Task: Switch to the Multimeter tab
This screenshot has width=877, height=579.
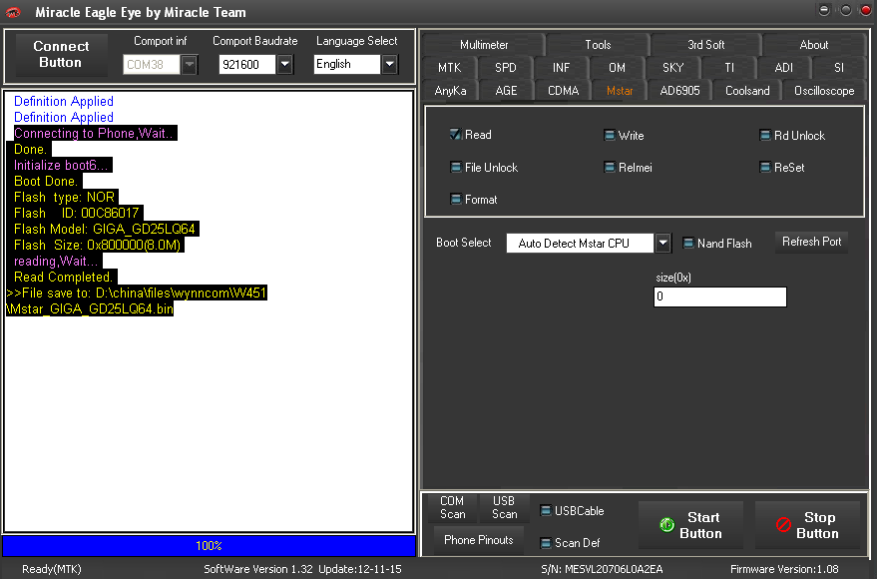Action: [x=484, y=45]
